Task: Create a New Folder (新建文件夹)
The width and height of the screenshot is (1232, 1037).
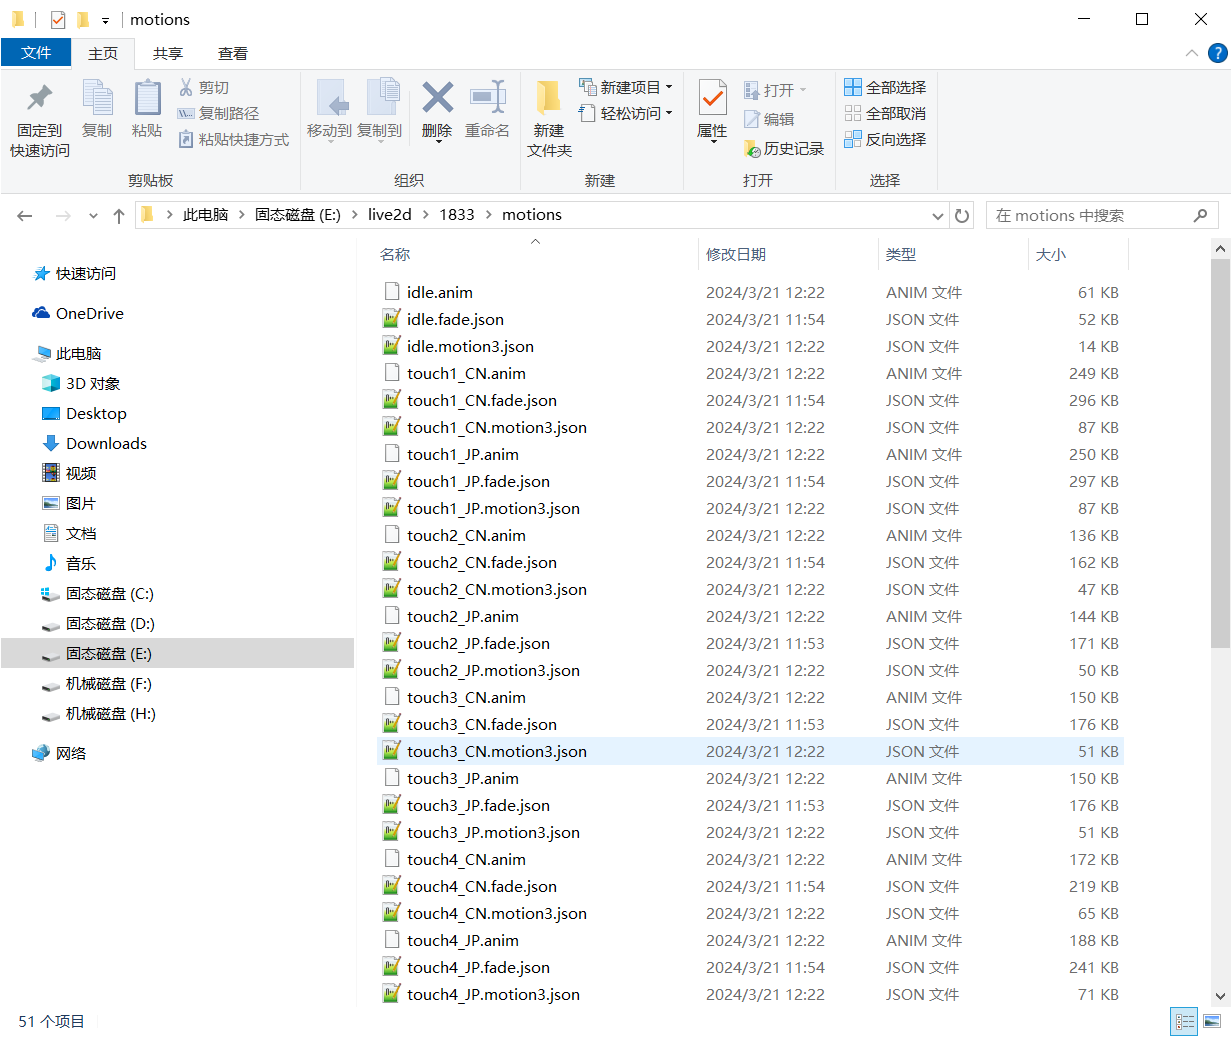Action: [x=549, y=119]
